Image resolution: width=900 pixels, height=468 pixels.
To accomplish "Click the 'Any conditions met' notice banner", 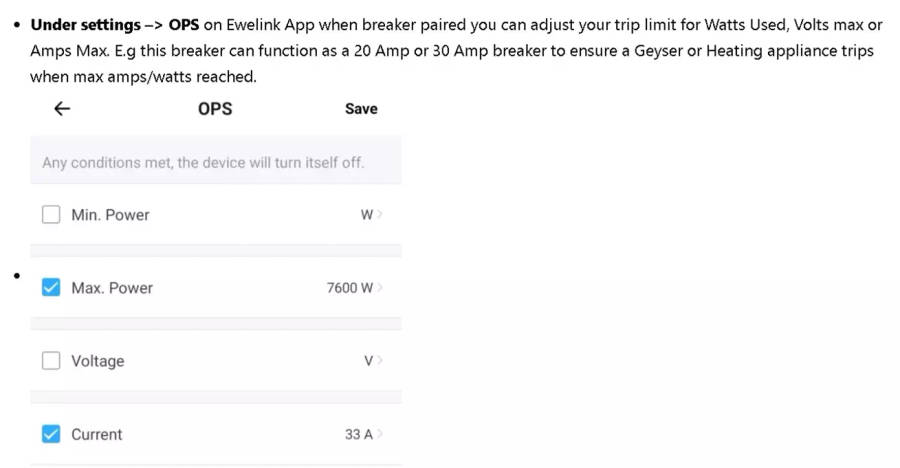I will pyautogui.click(x=203, y=162).
